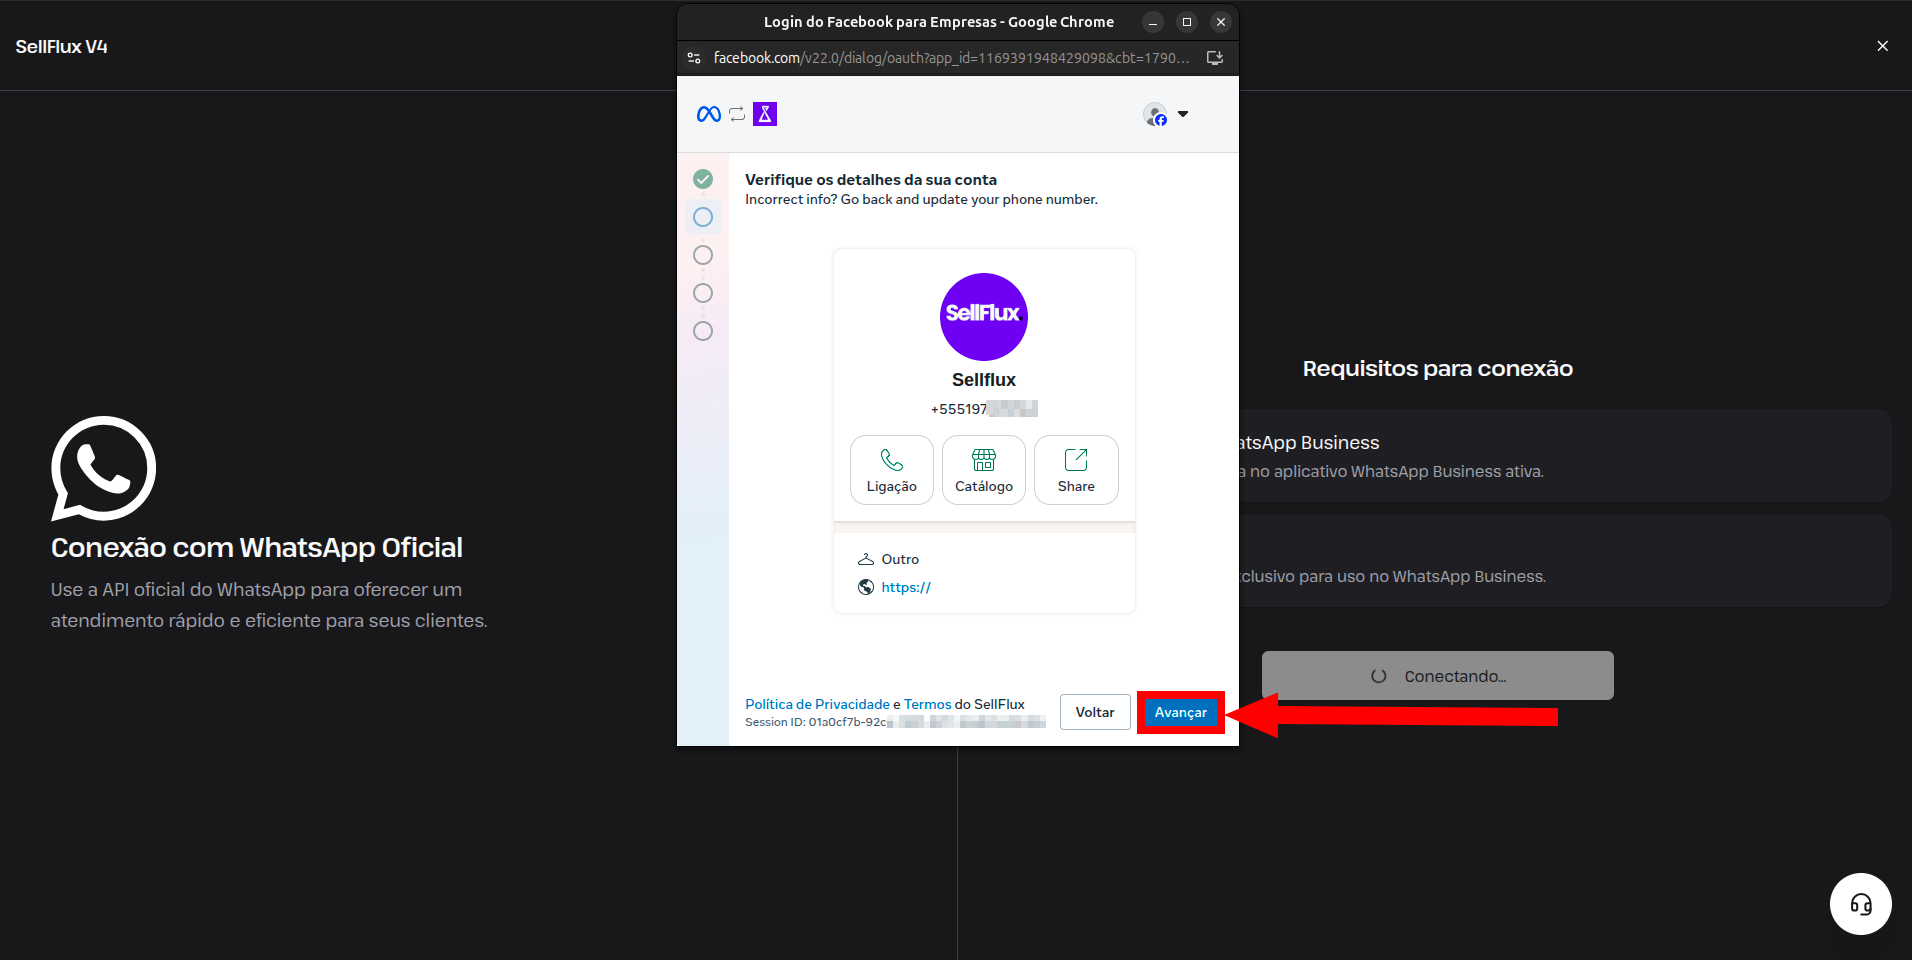Click the blue Avançar button
The image size is (1912, 960).
[1181, 712]
